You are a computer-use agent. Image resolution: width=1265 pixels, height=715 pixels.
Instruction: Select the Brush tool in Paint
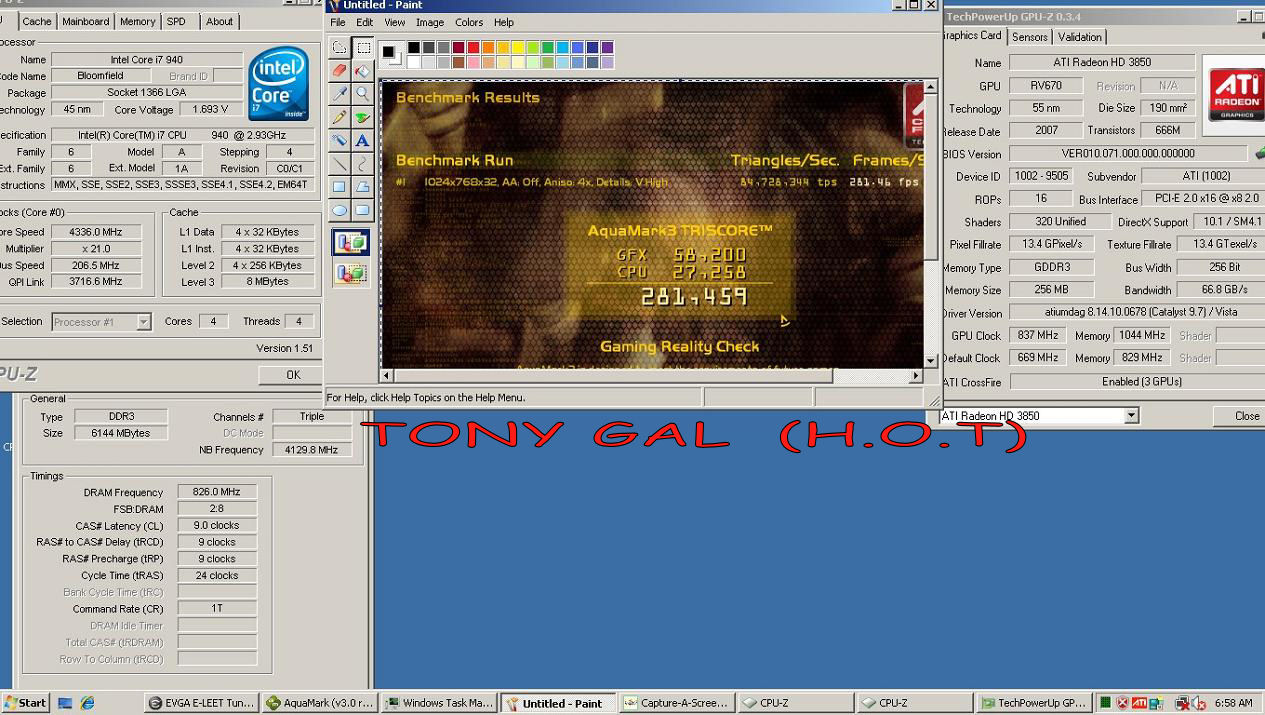362,117
